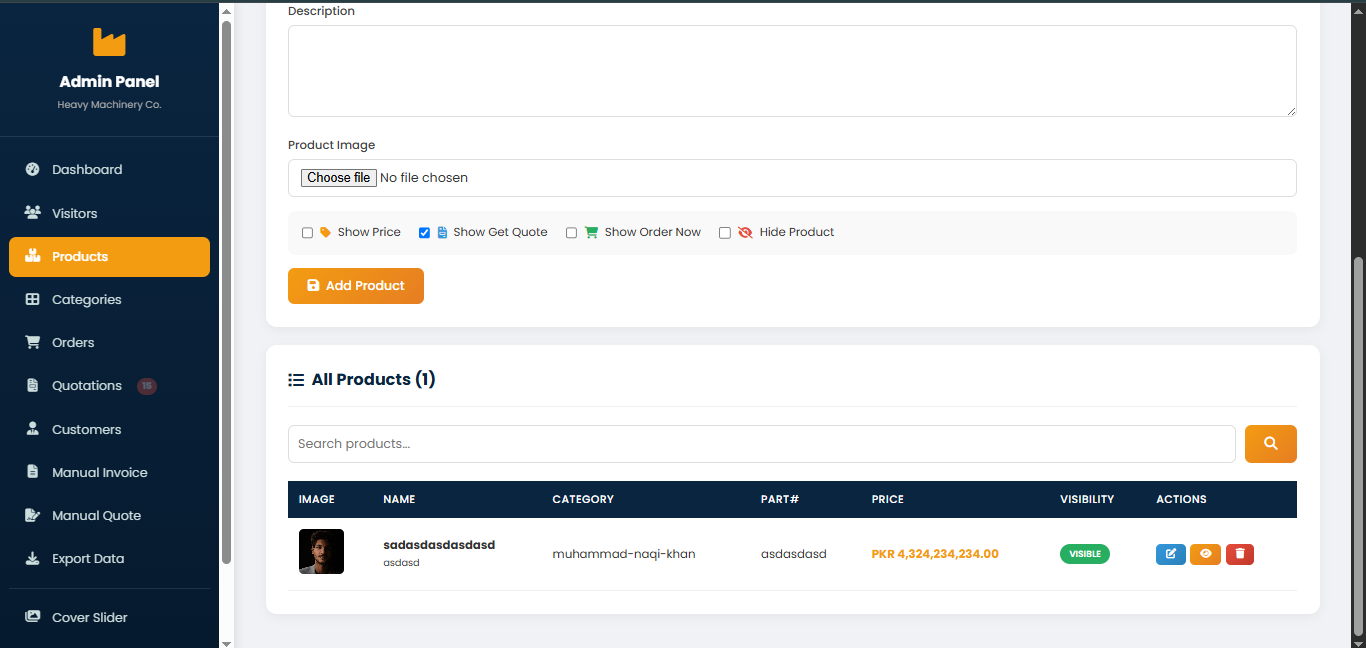Click the Manual Invoice file icon

pyautogui.click(x=32, y=472)
